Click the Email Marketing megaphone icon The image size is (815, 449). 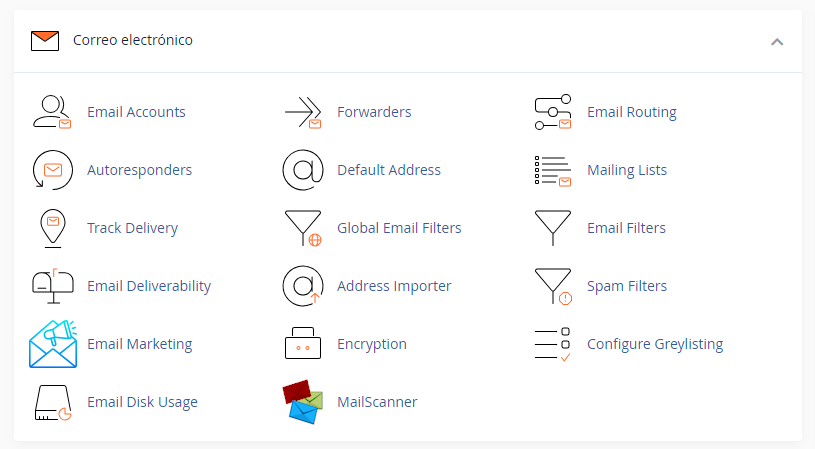point(53,344)
